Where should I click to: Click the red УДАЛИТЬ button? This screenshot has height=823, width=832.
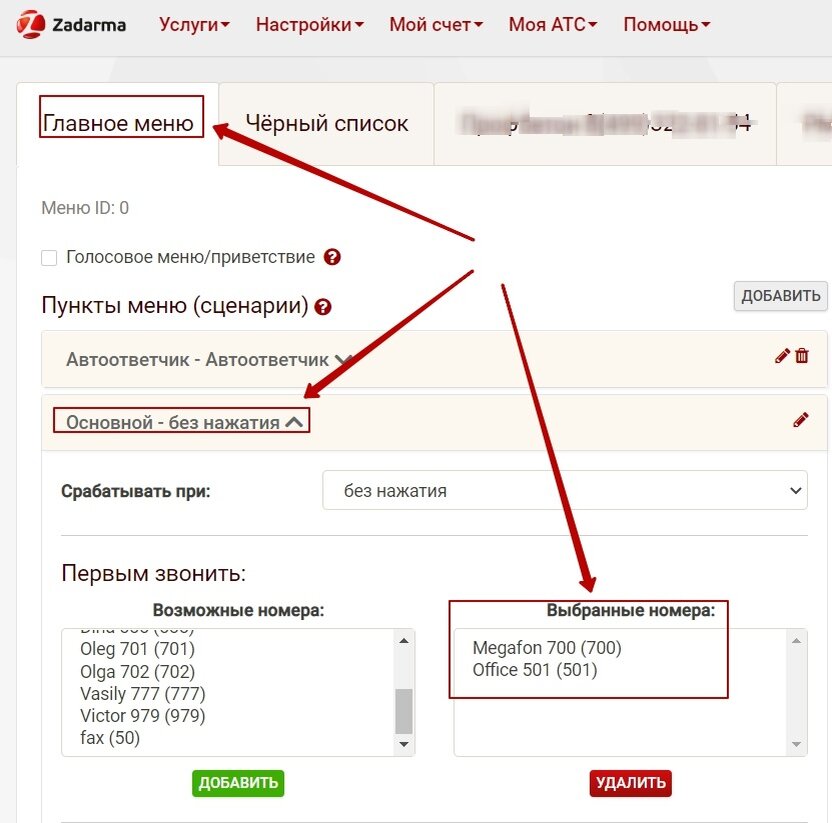click(630, 783)
